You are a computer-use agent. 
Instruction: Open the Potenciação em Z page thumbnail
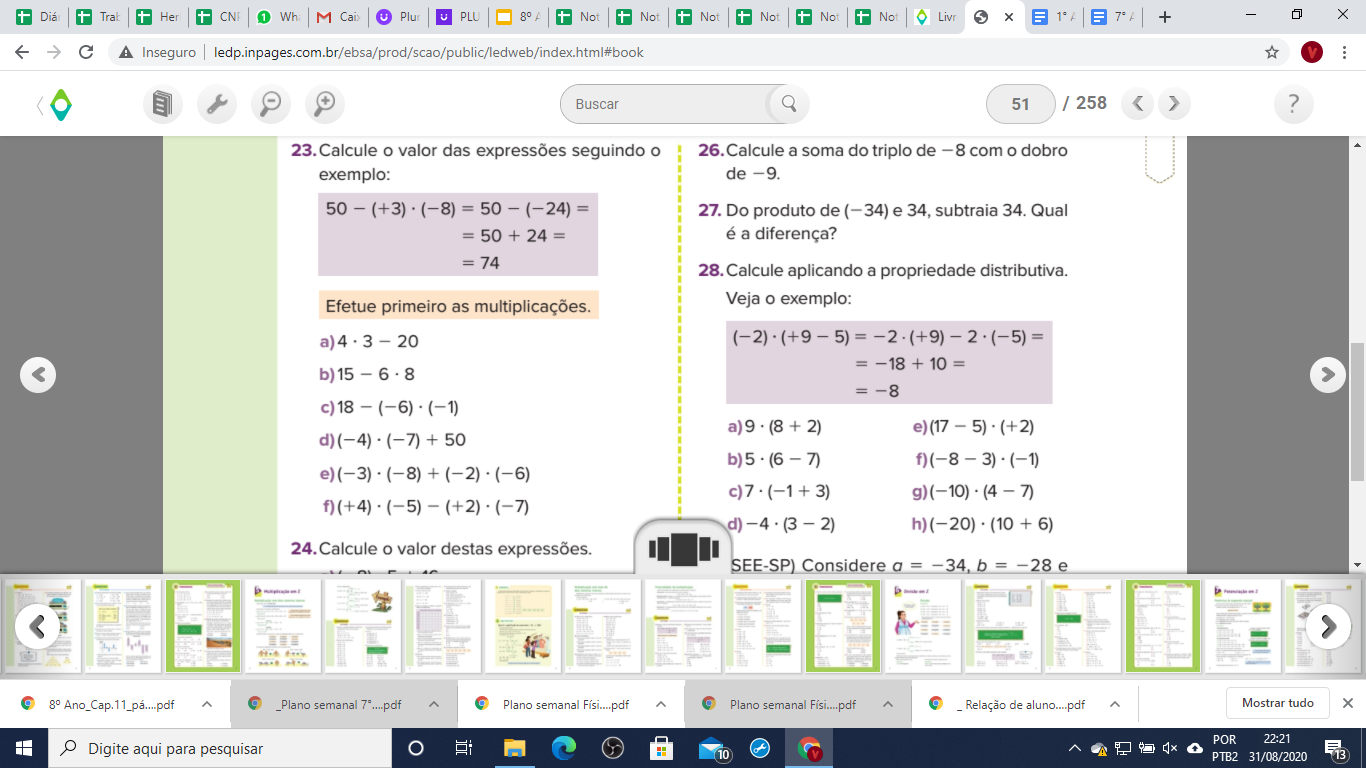point(1244,627)
